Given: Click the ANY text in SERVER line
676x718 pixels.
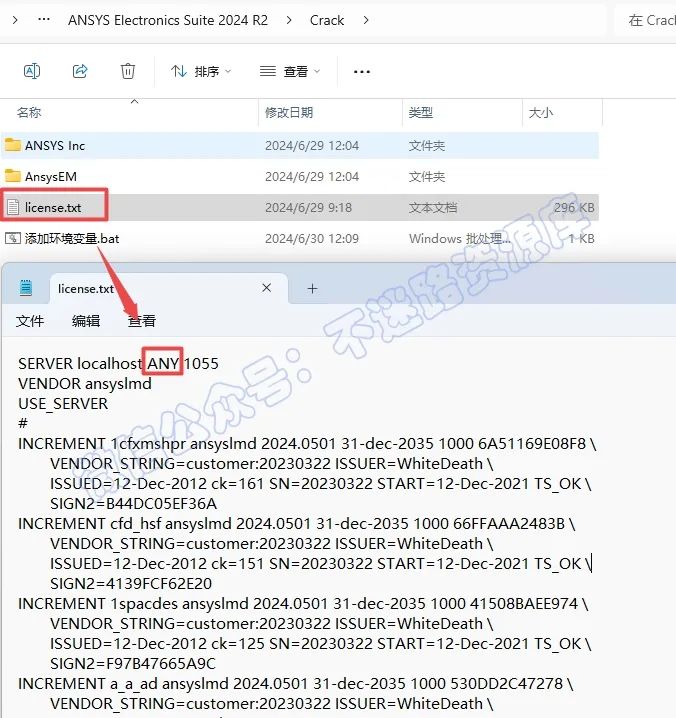Looking at the screenshot, I should pos(163,363).
